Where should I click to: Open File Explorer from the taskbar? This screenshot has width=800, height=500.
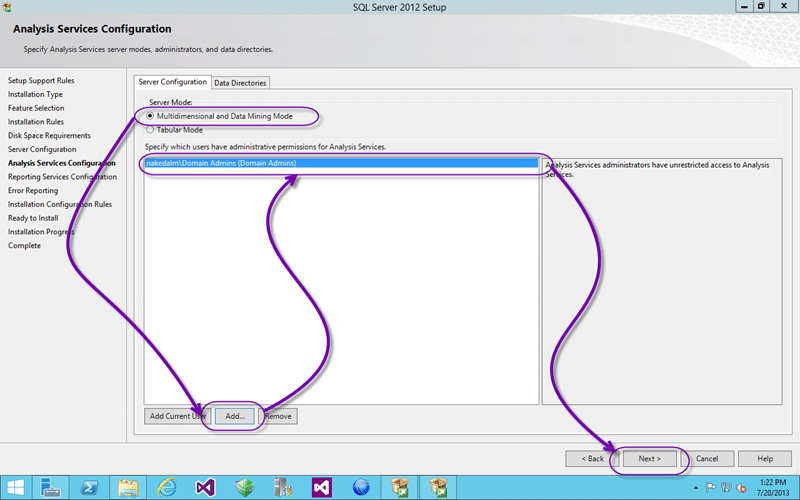click(x=128, y=488)
